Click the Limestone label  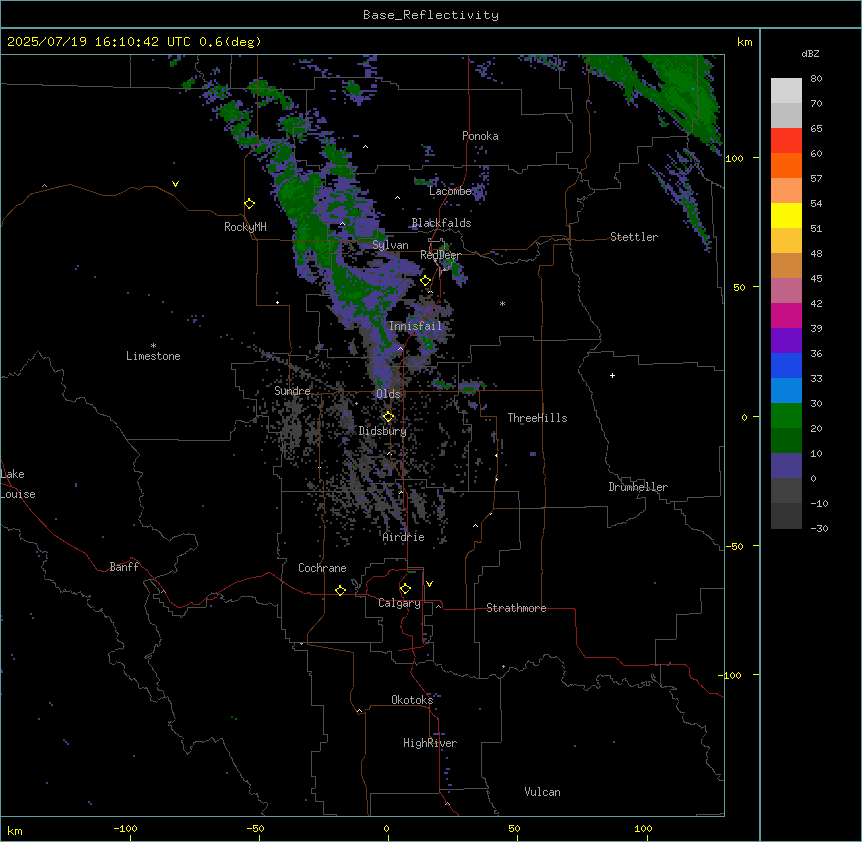[153, 356]
